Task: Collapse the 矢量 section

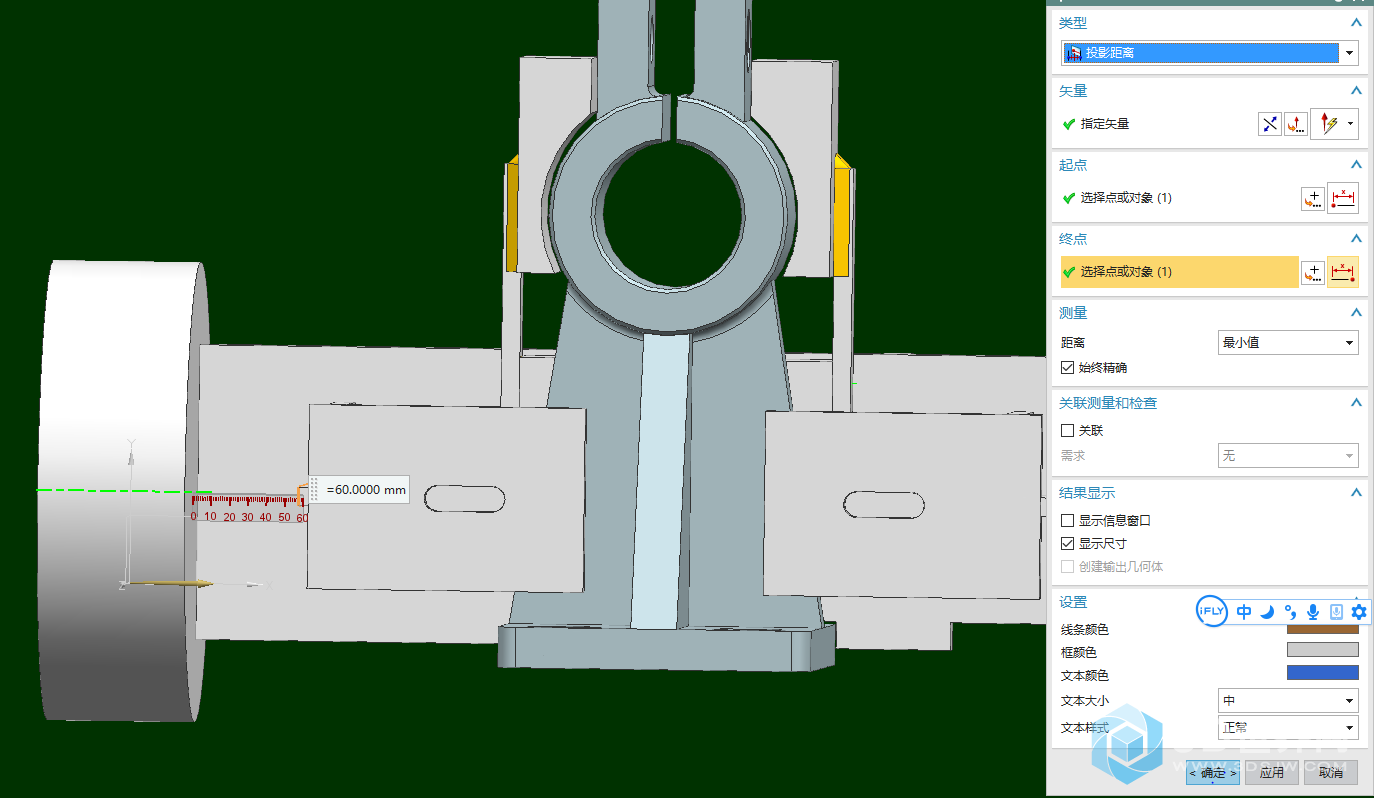Action: tap(1356, 91)
